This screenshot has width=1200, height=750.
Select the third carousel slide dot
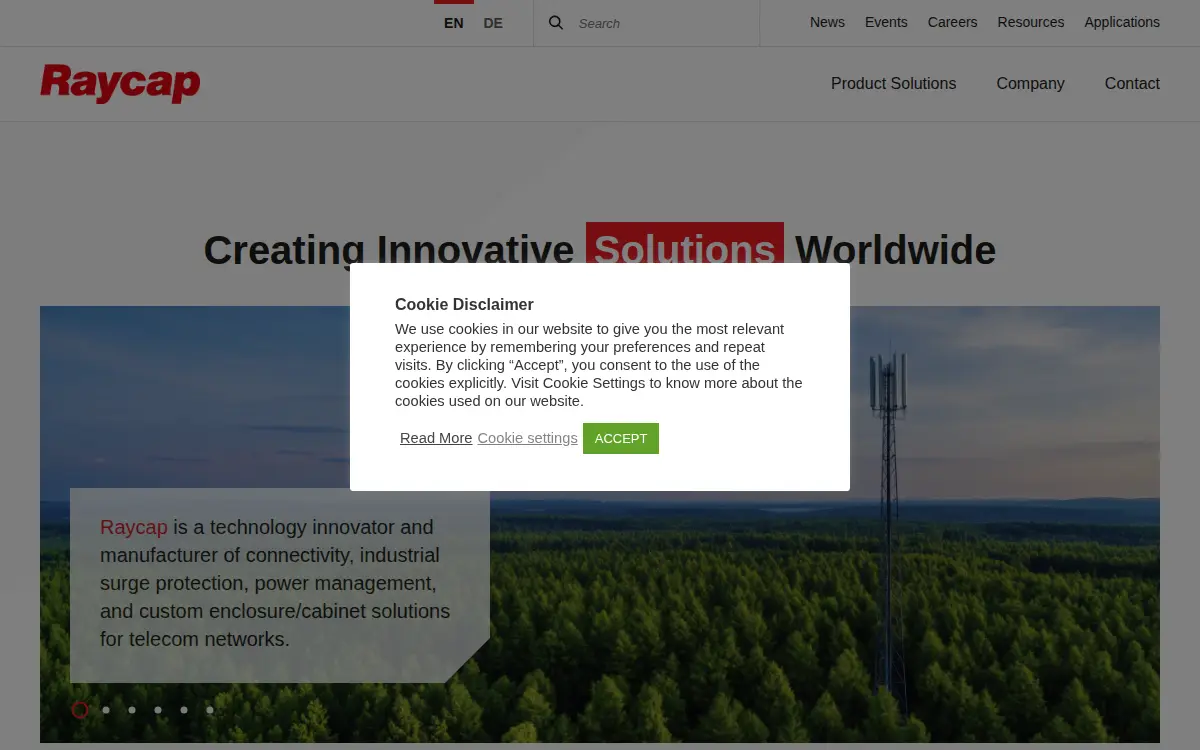[132, 710]
